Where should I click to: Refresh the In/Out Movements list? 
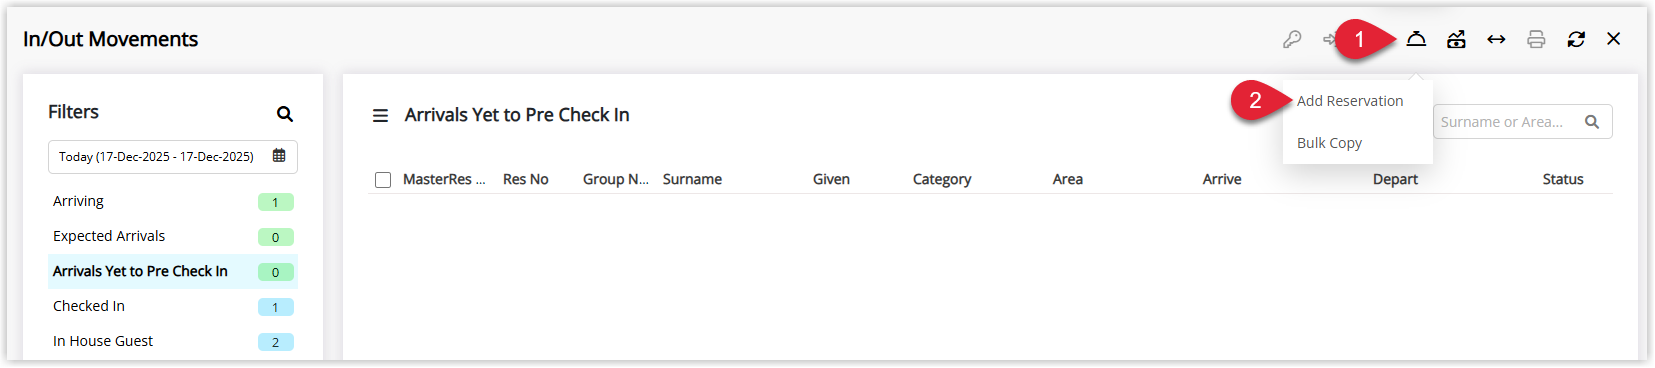pyautogui.click(x=1576, y=39)
